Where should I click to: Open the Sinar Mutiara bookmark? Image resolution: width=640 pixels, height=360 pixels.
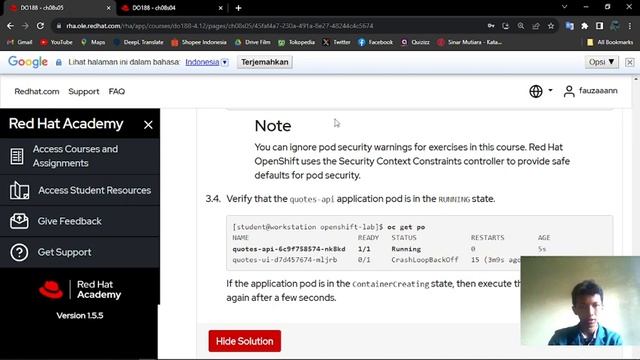tap(469, 42)
